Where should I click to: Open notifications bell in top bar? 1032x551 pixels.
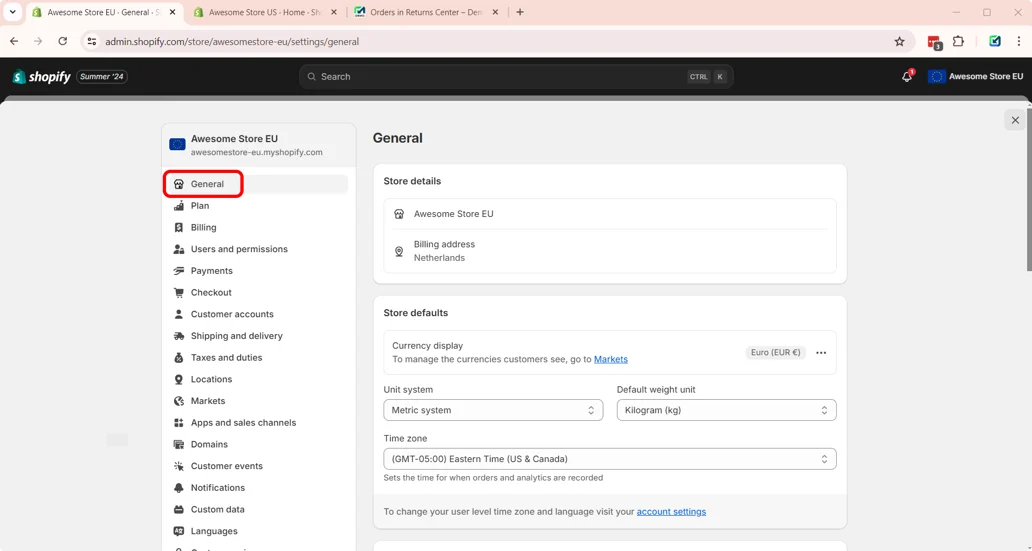click(x=907, y=76)
